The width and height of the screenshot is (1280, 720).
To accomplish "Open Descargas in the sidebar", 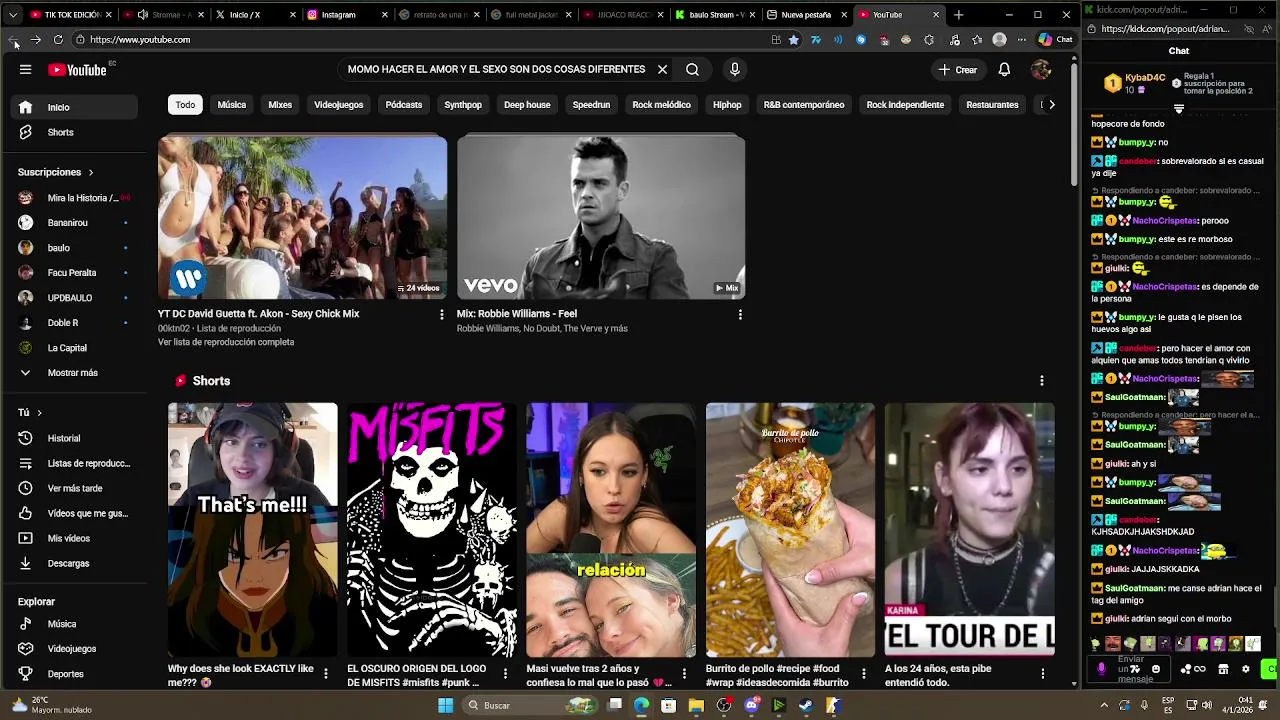I will 73,563.
